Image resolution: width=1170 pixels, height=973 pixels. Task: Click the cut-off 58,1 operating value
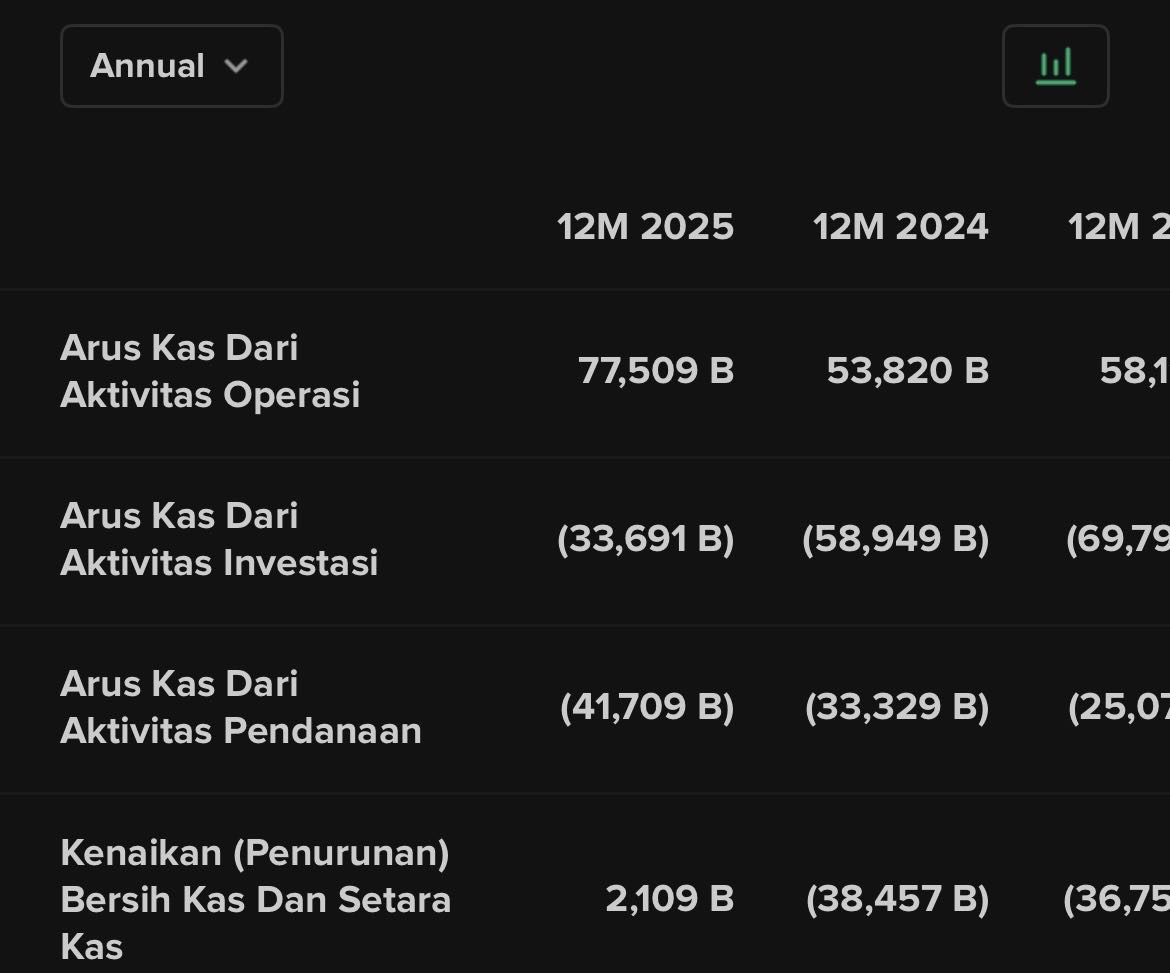[1133, 371]
